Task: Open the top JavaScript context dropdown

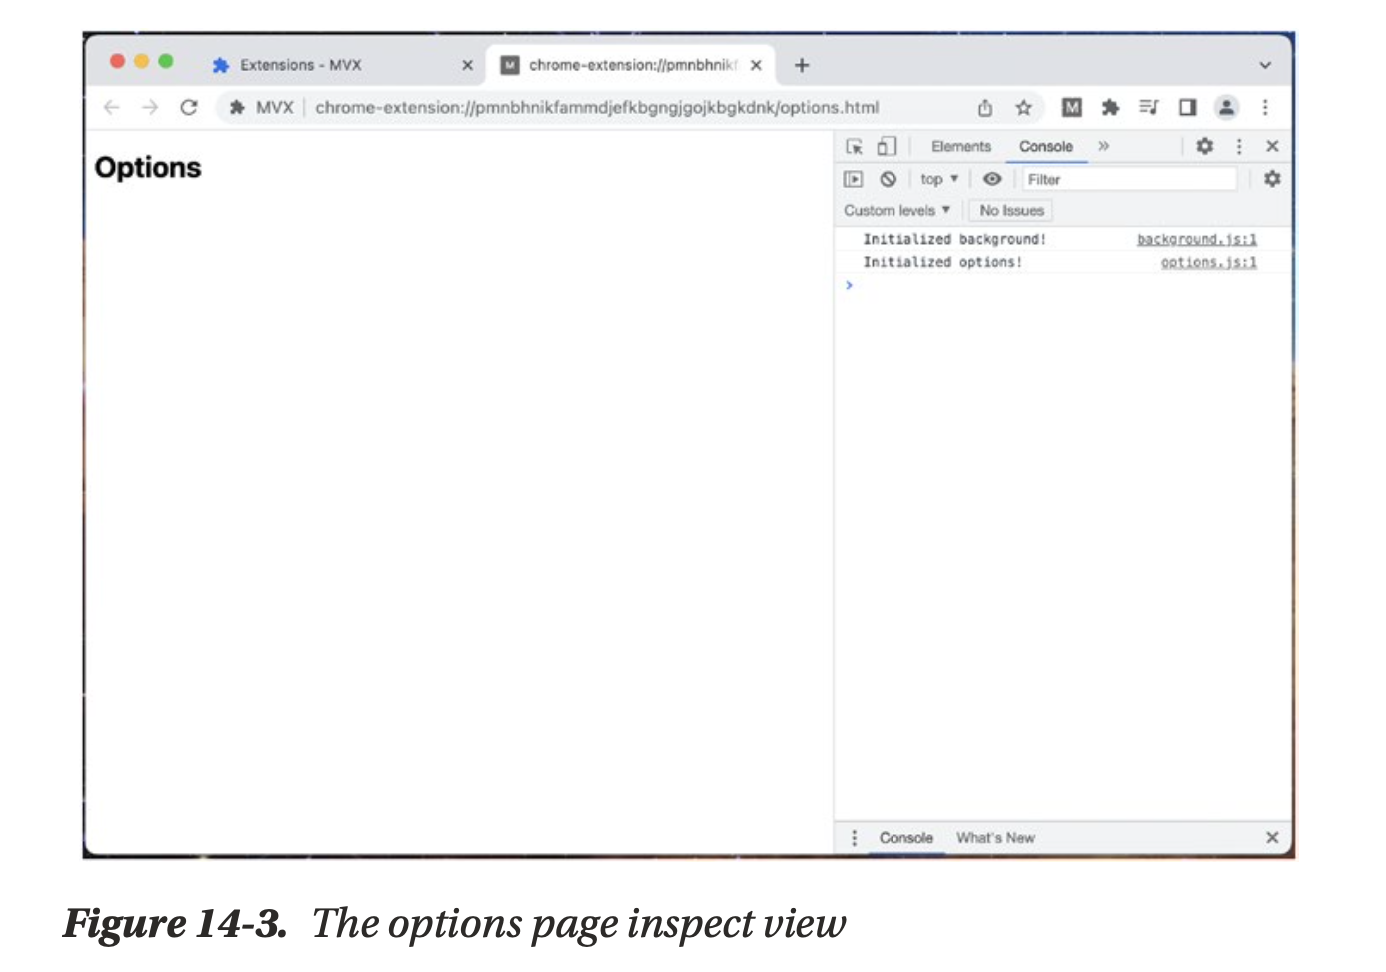Action: click(938, 179)
